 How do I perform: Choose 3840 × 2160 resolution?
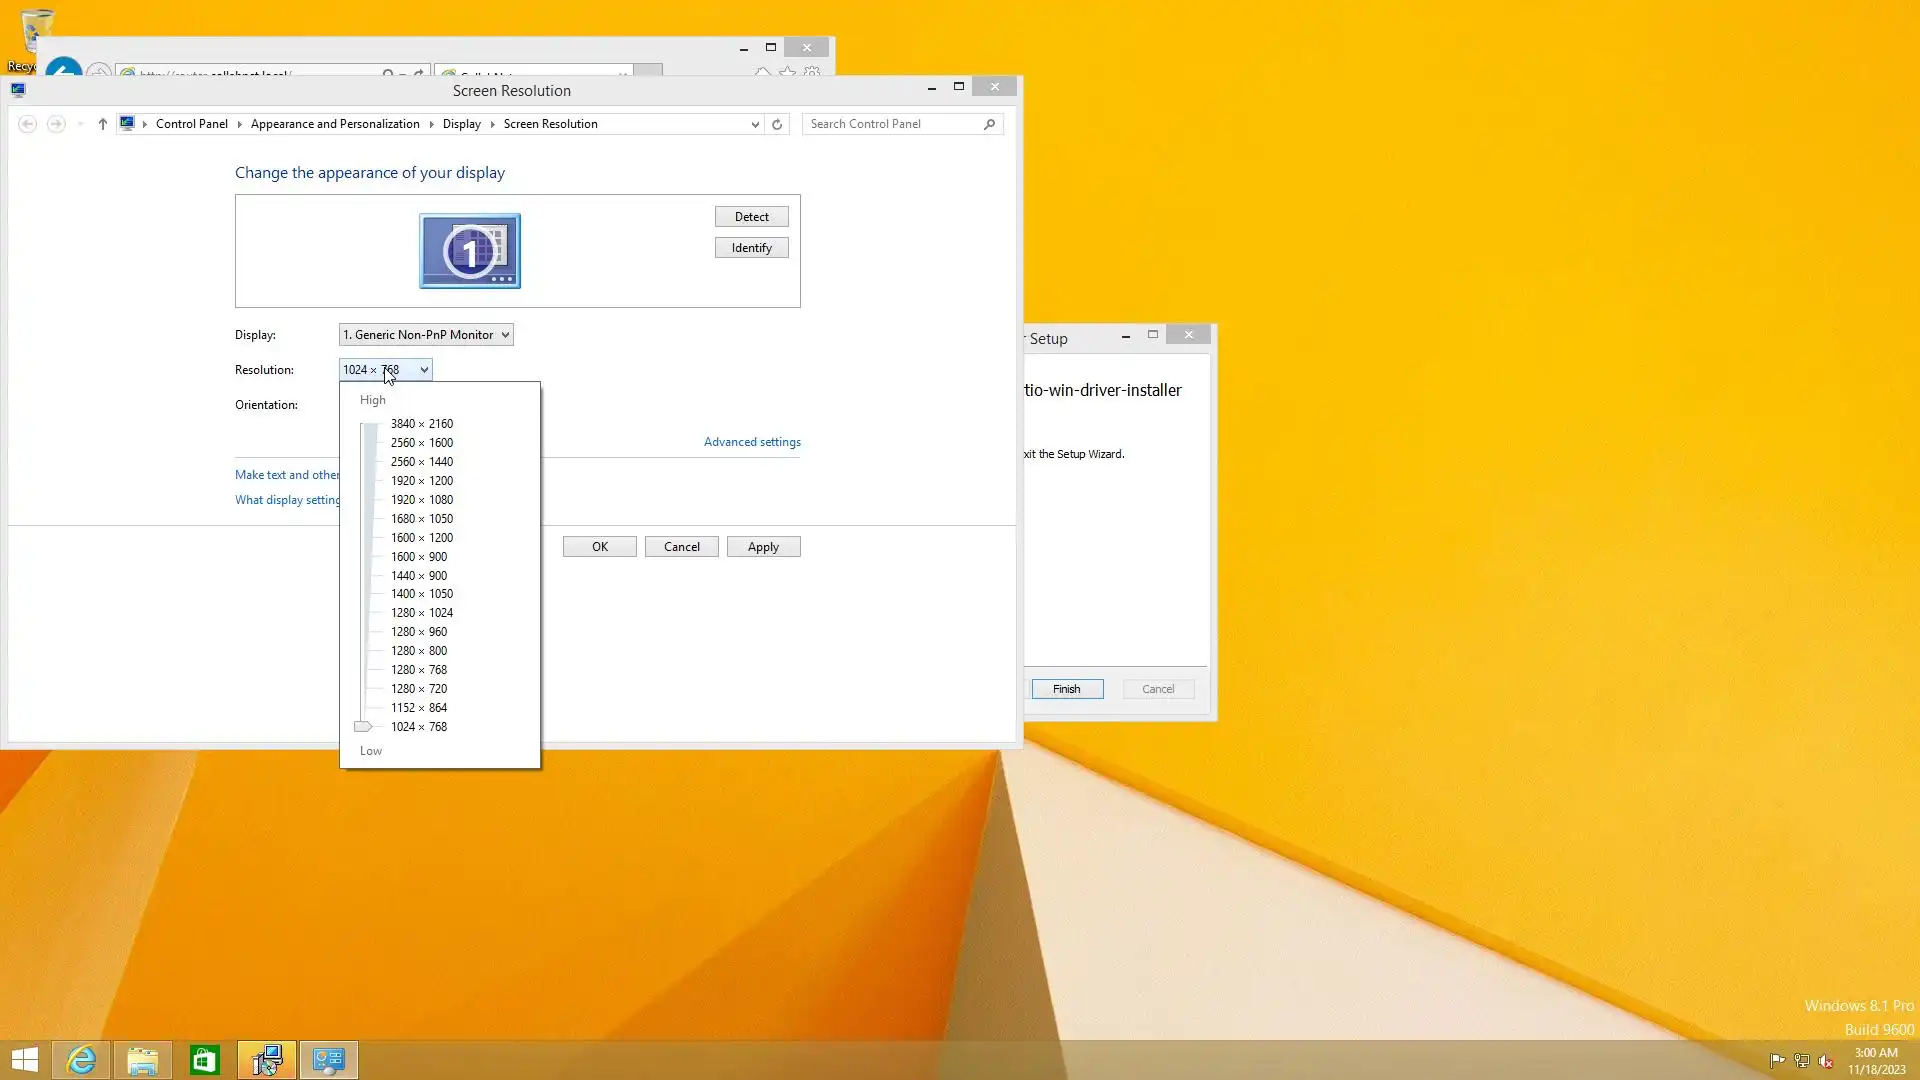point(421,424)
